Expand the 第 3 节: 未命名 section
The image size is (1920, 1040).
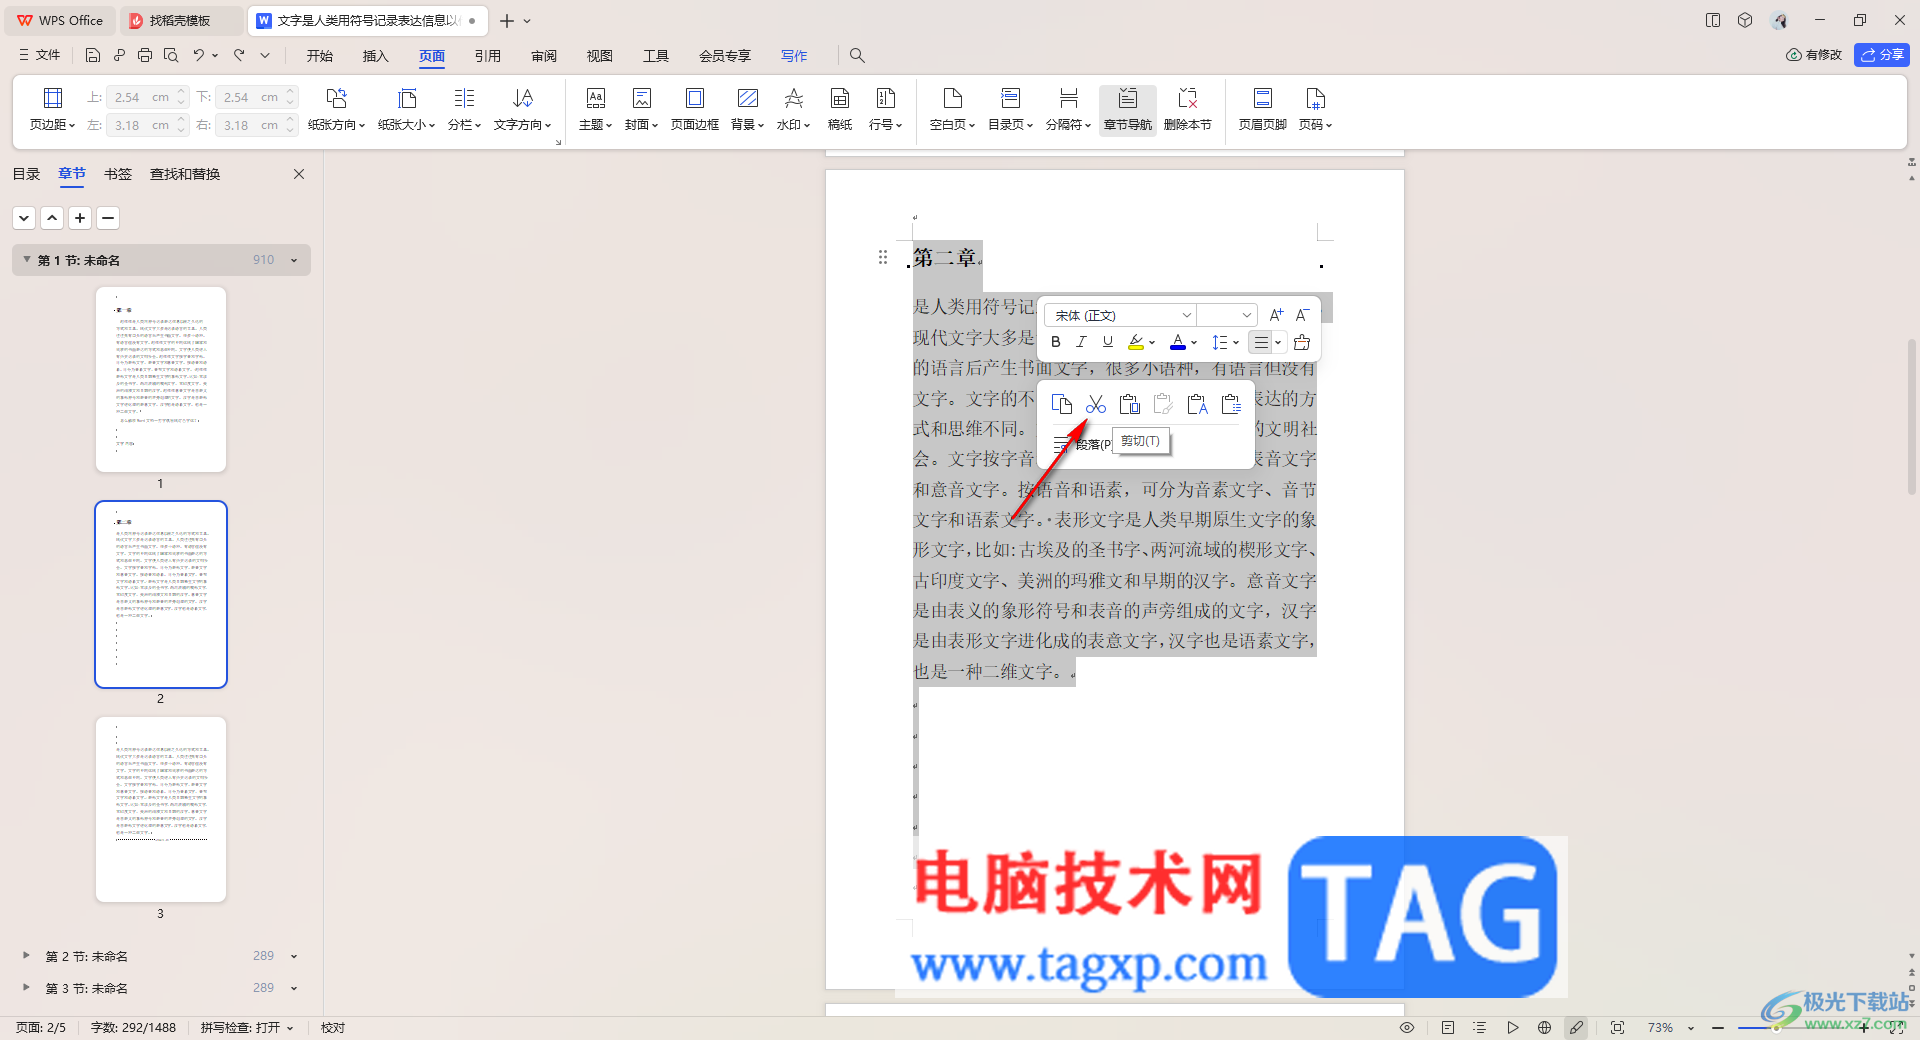27,988
